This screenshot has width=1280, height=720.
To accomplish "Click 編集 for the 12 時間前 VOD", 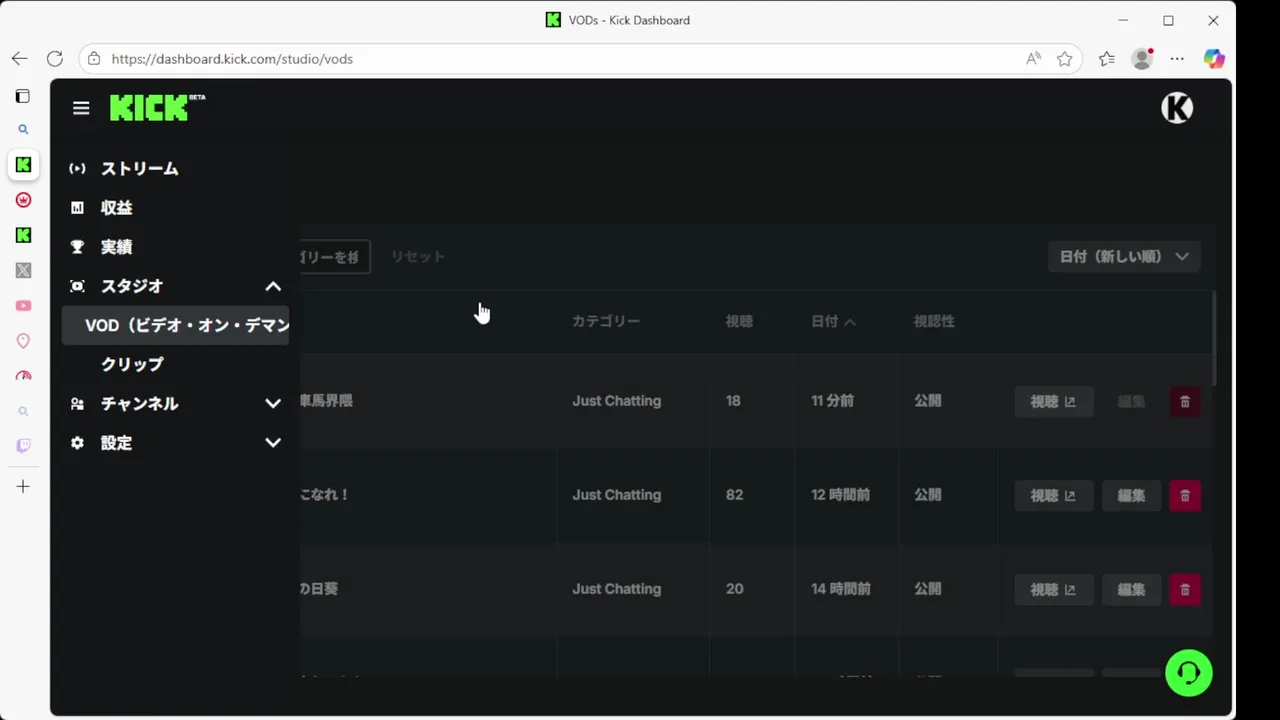I will point(1131,496).
